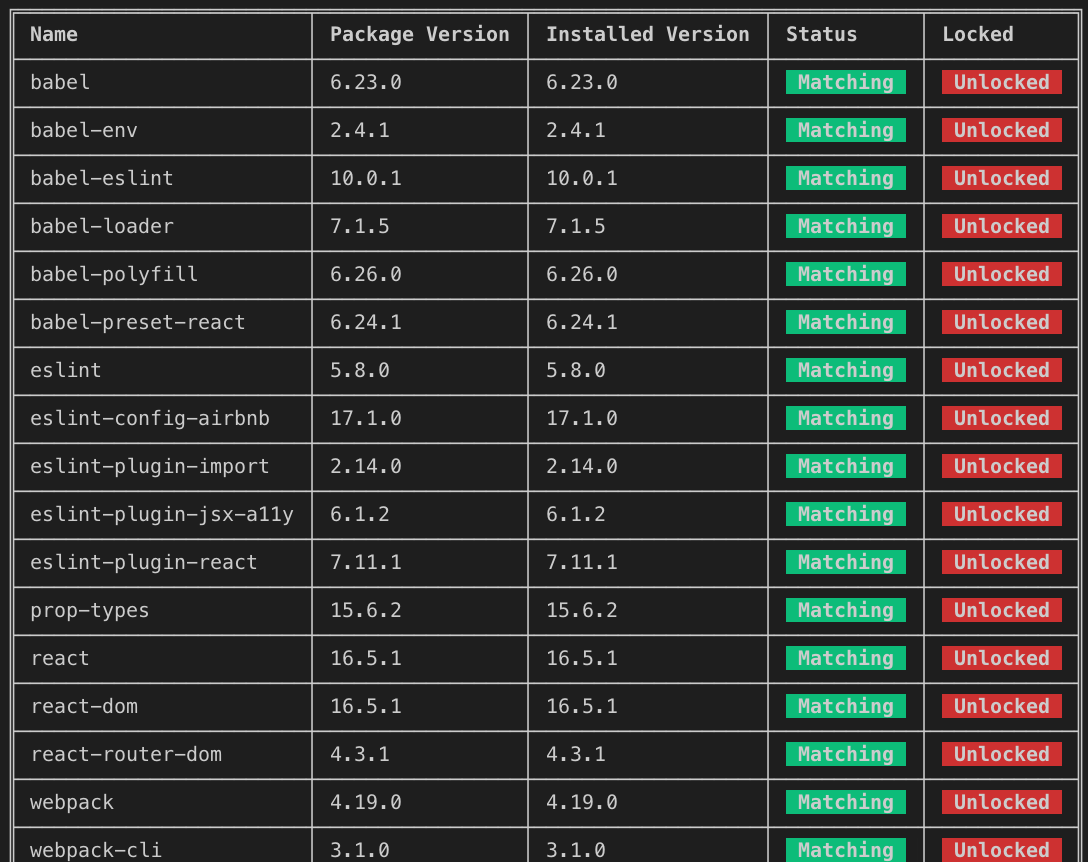Select the eslint-config-airbnb package name
This screenshot has width=1088, height=862.
(150, 418)
